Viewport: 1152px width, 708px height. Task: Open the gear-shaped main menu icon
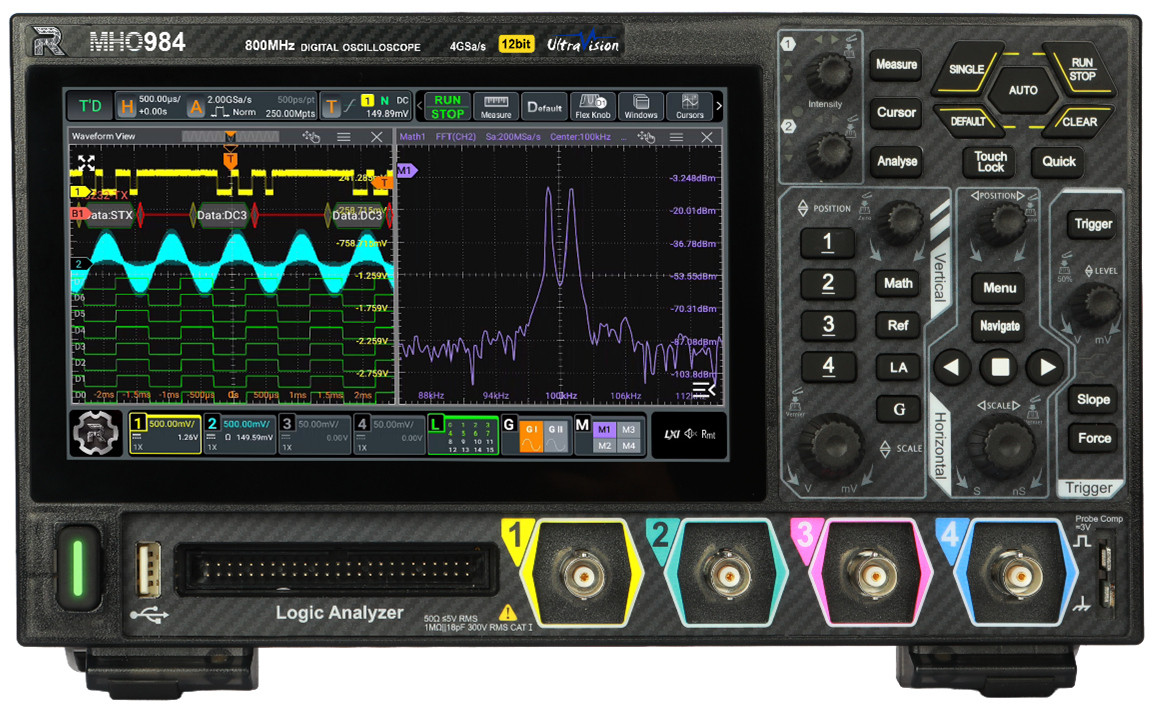coord(96,434)
